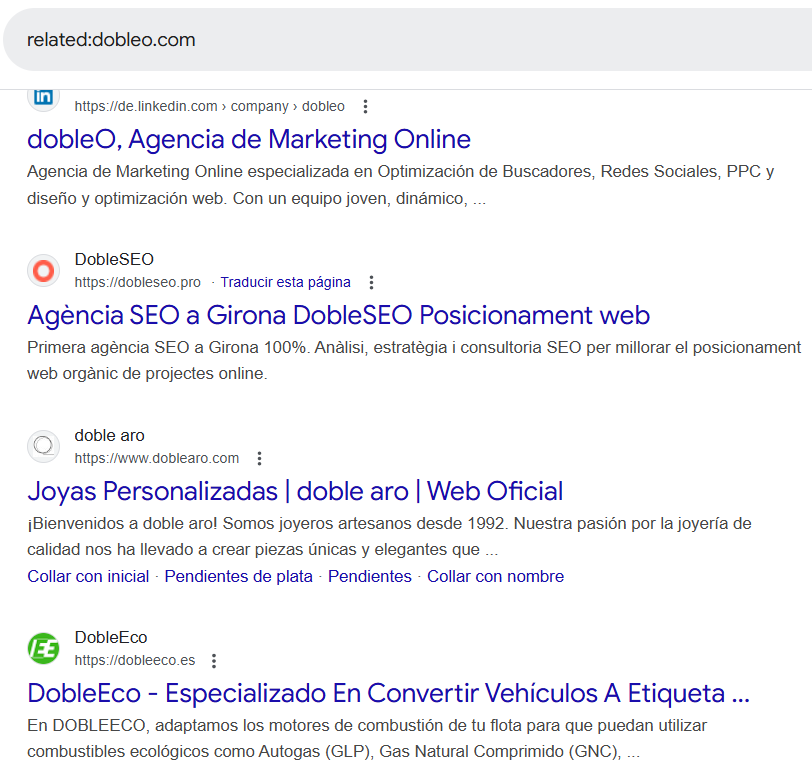The image size is (812, 782).
Task: Click the green DobleEco favicon
Action: click(x=43, y=648)
